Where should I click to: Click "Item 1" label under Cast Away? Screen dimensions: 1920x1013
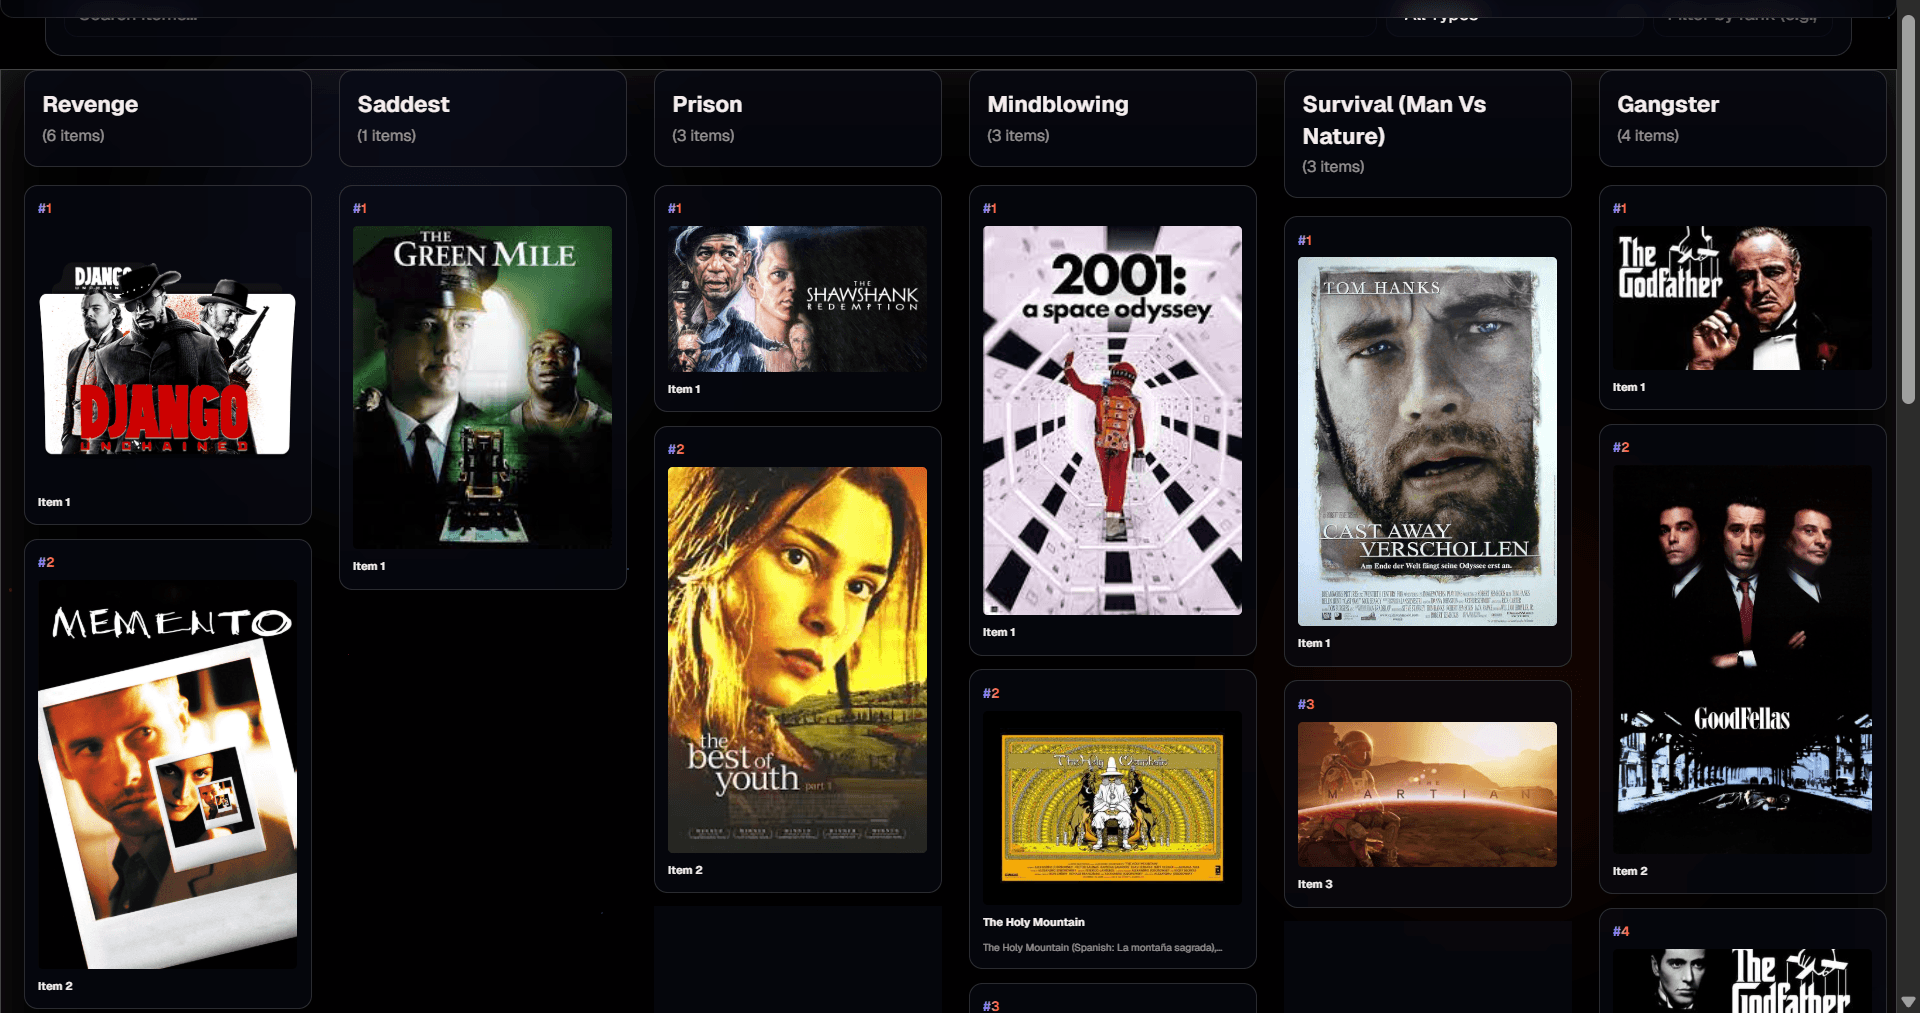point(1314,643)
